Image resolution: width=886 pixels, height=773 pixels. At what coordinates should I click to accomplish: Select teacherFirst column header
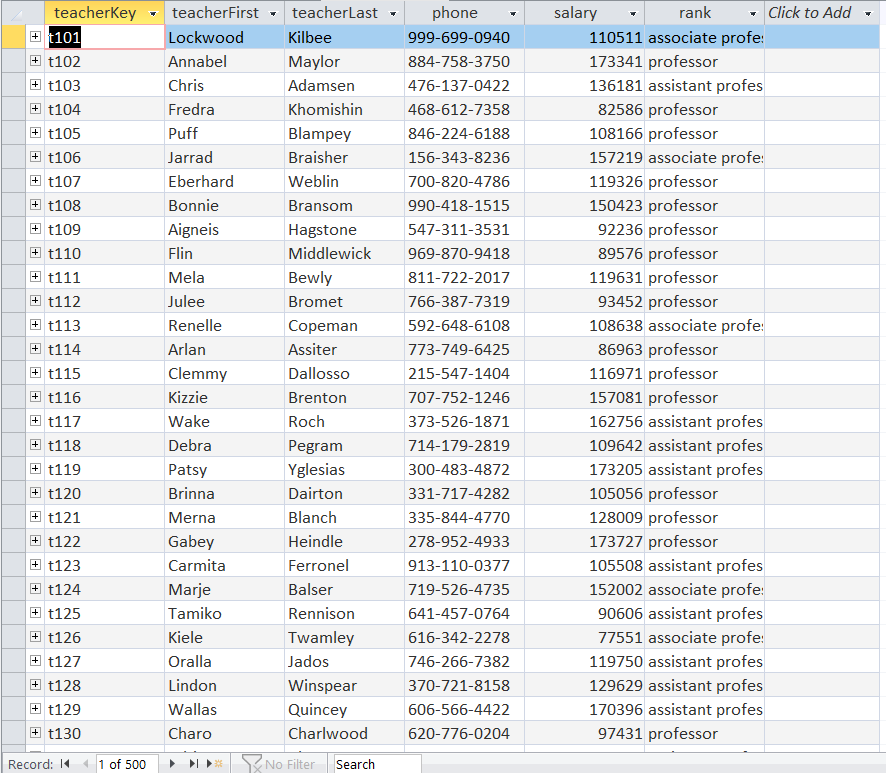coord(224,12)
